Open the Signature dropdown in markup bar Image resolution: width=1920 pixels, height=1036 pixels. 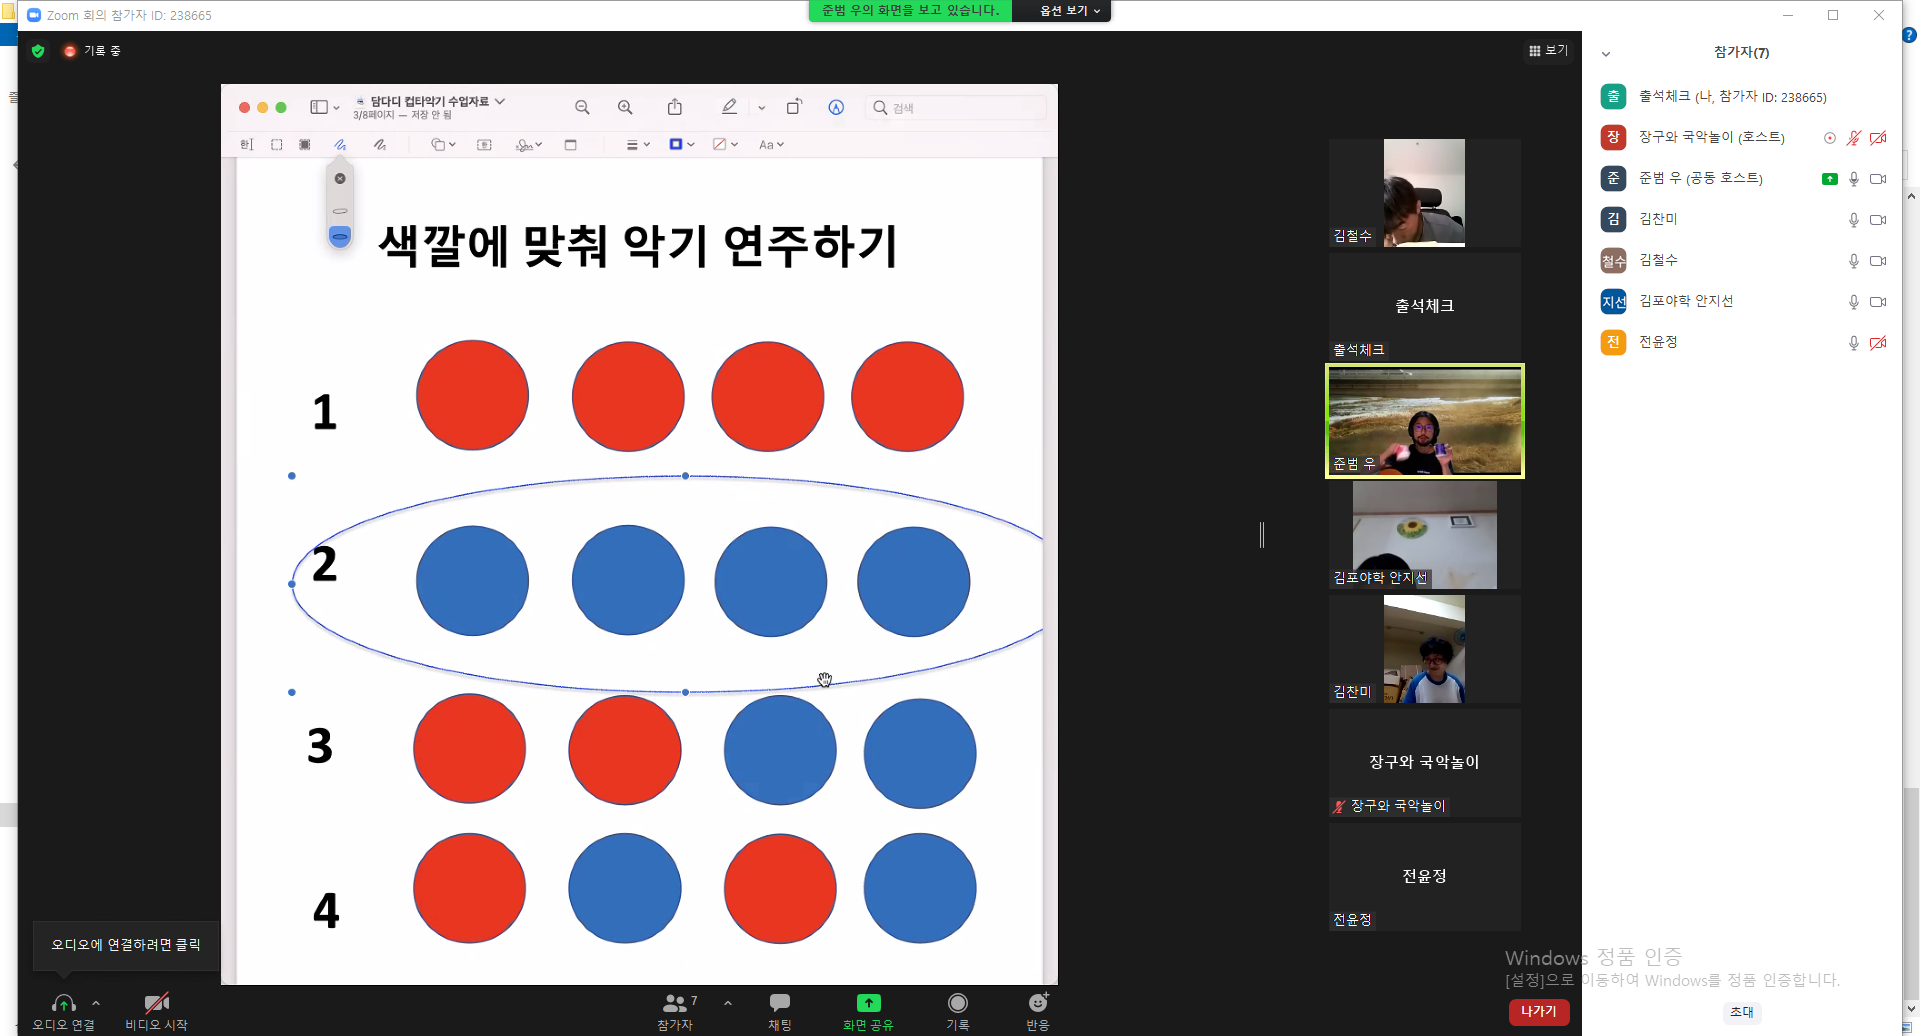[x=529, y=145]
